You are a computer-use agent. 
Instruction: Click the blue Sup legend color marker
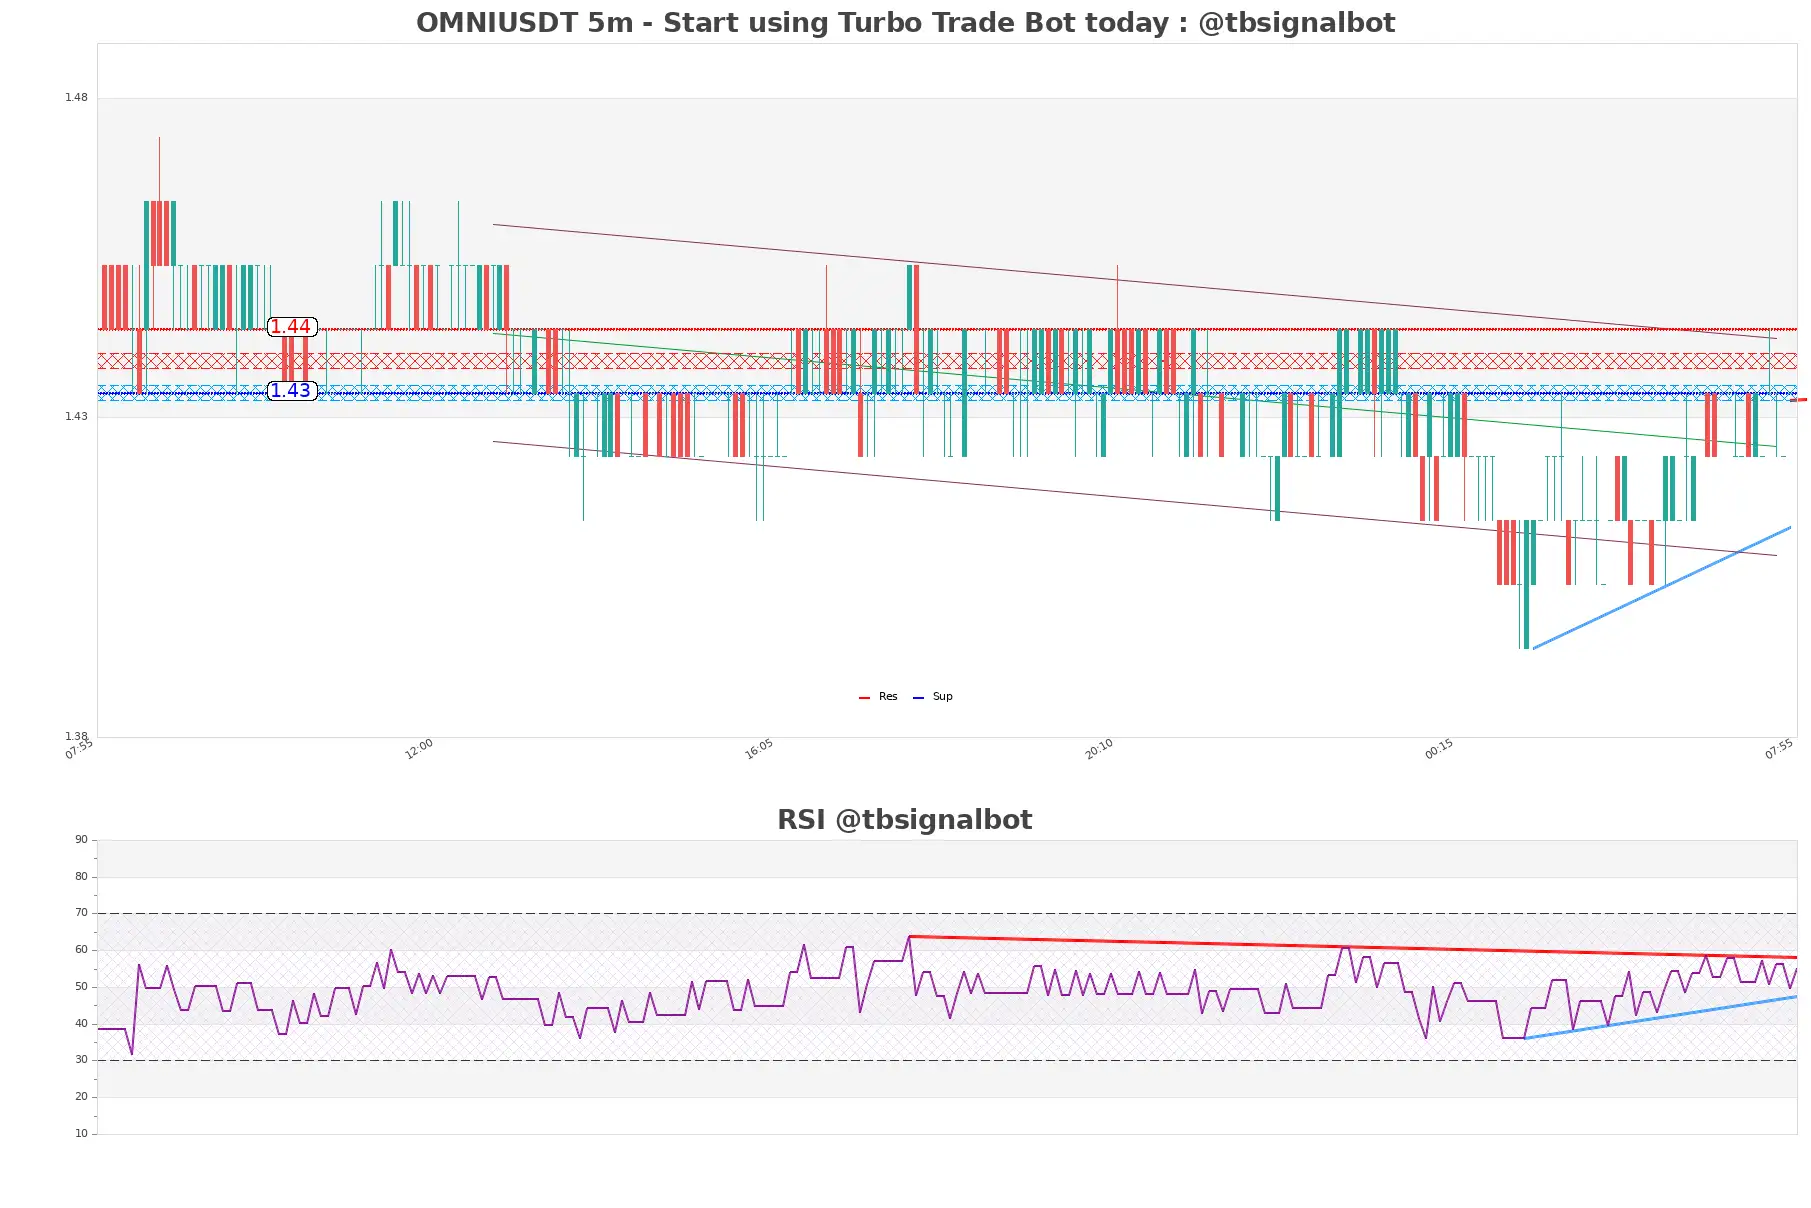point(918,698)
